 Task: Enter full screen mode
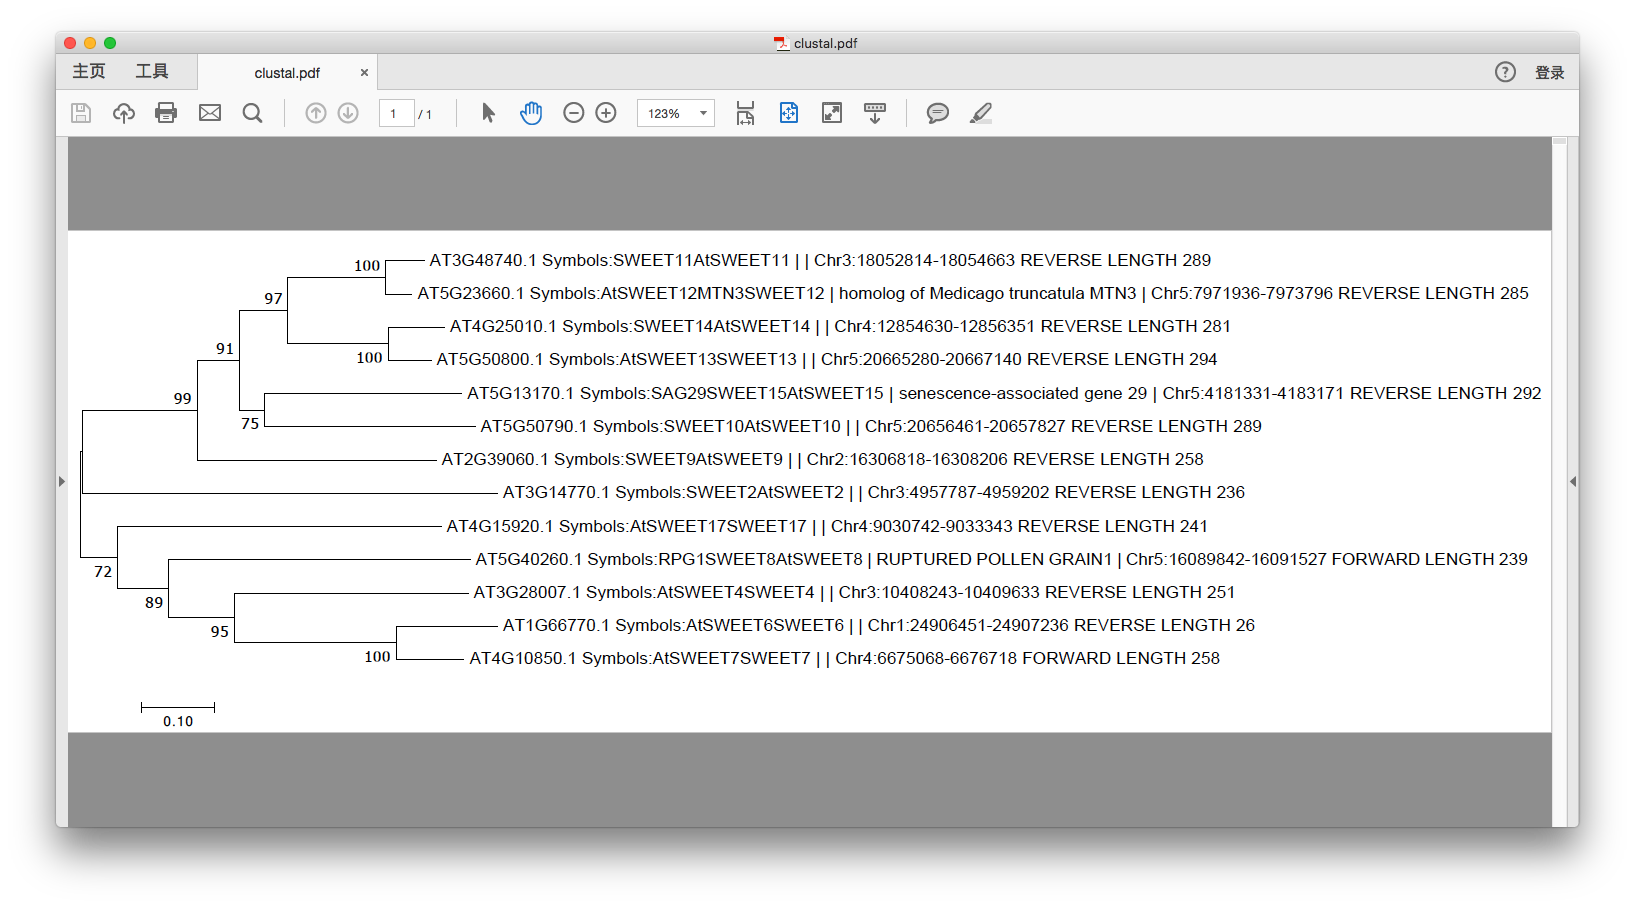point(832,113)
